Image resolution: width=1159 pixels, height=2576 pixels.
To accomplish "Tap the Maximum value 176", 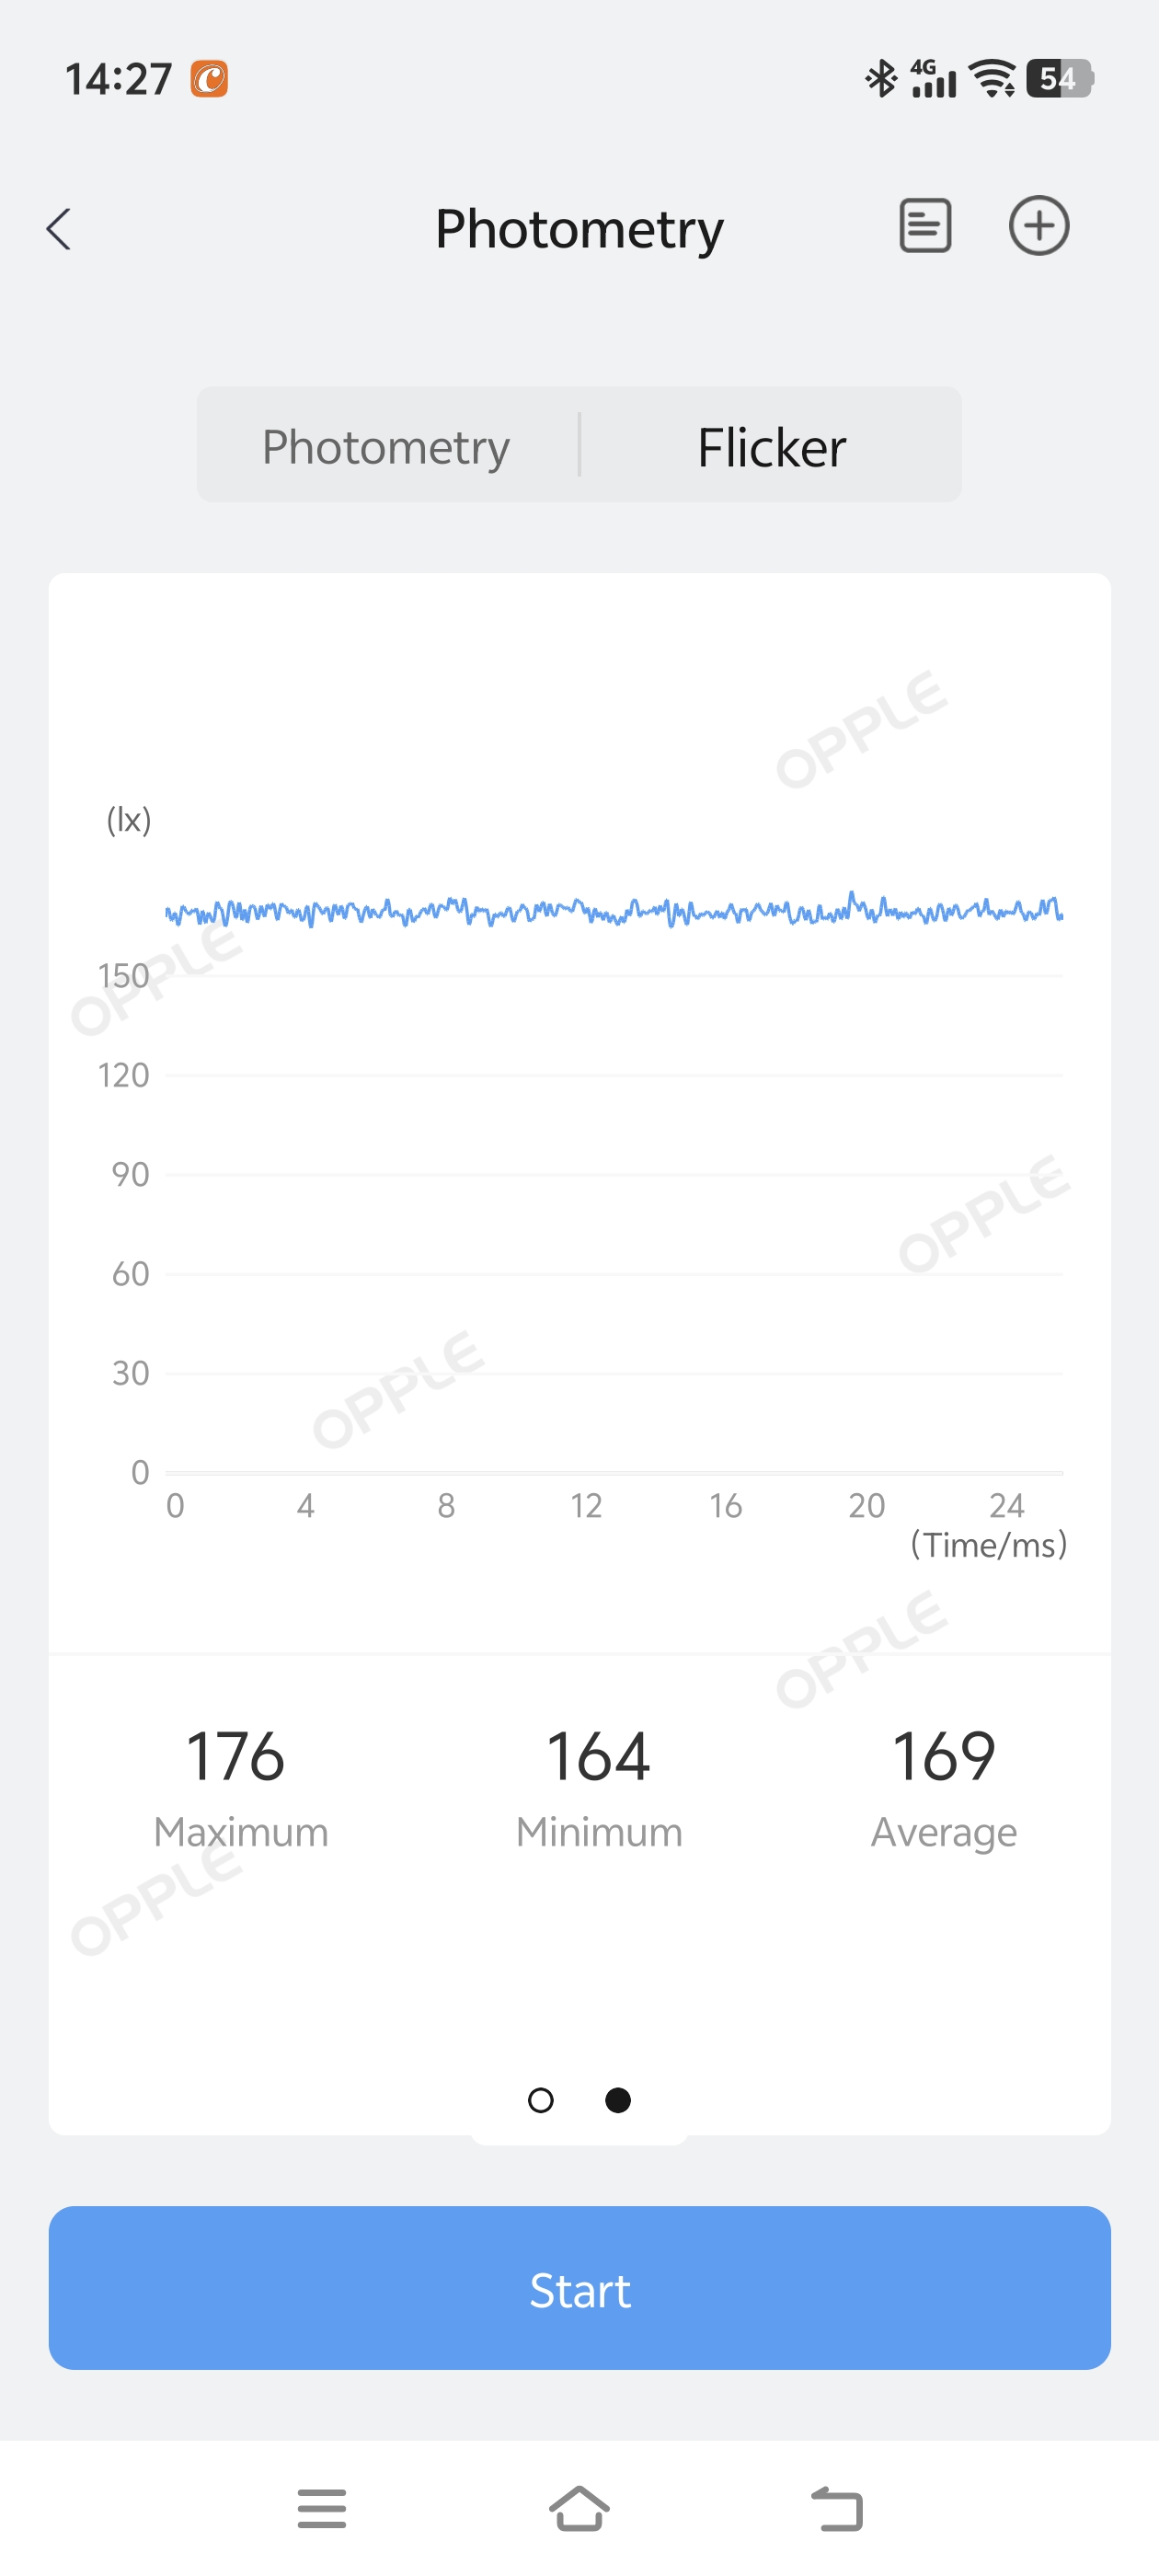I will pyautogui.click(x=236, y=1757).
